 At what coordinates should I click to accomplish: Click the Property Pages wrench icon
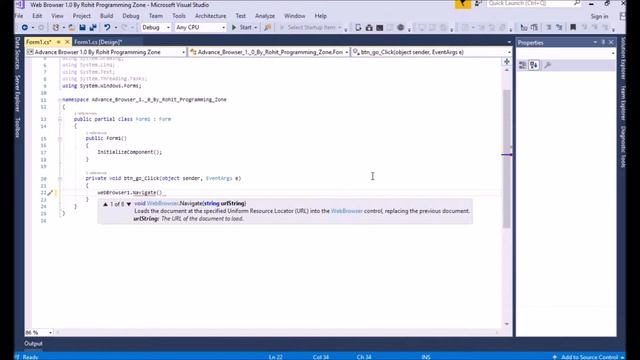(x=548, y=65)
